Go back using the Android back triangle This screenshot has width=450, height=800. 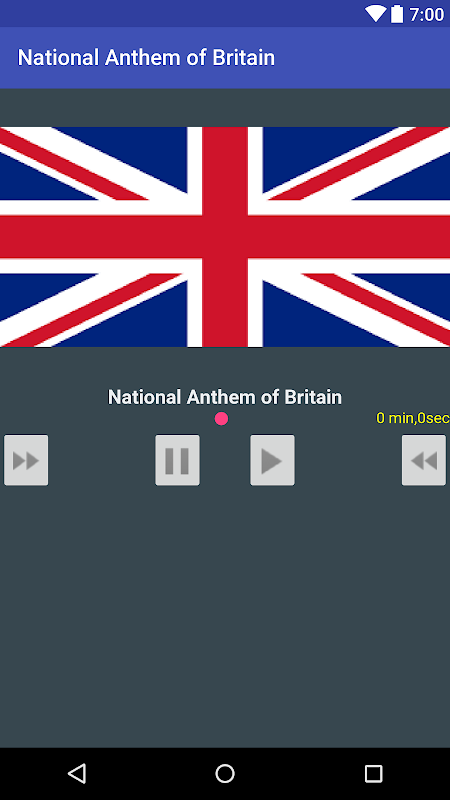77,773
